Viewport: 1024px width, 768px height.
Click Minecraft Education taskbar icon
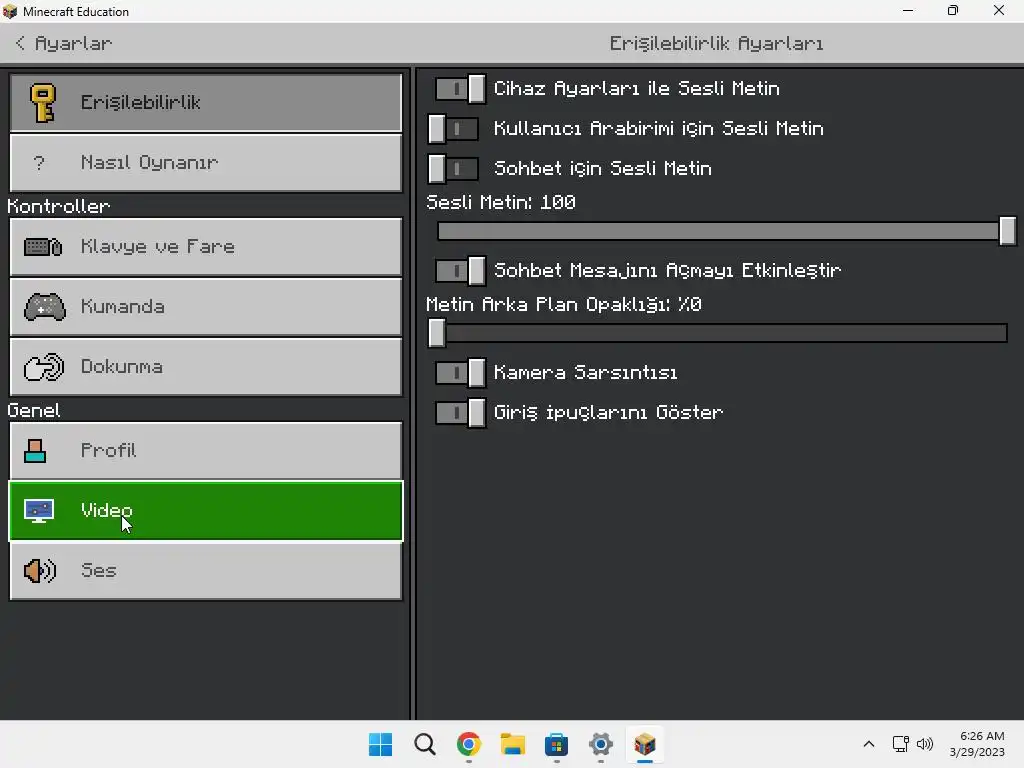[645, 744]
